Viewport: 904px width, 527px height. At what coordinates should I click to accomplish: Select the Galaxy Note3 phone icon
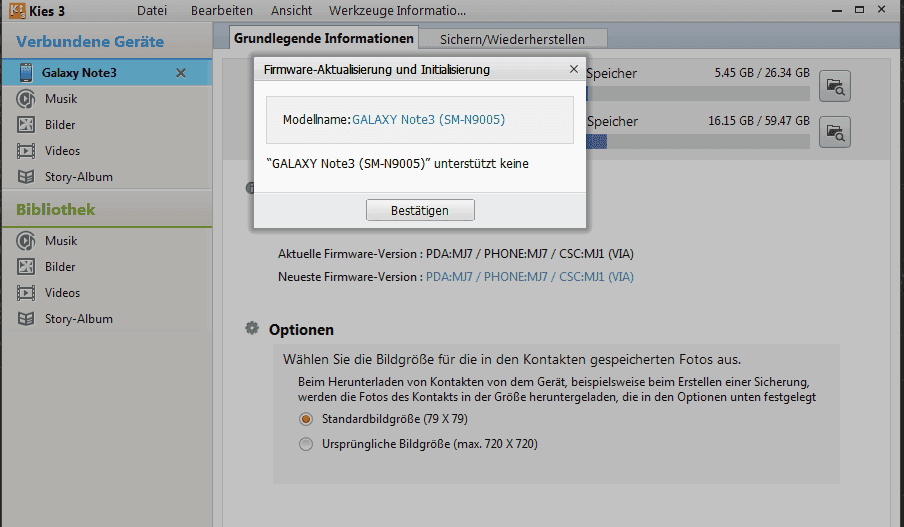pyautogui.click(x=25, y=73)
